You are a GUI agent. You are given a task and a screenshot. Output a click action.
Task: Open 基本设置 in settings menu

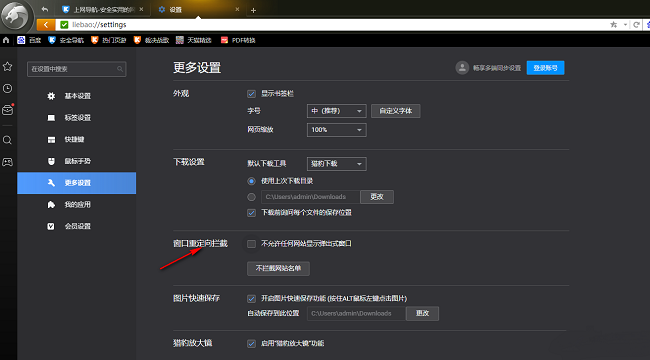coord(77,96)
